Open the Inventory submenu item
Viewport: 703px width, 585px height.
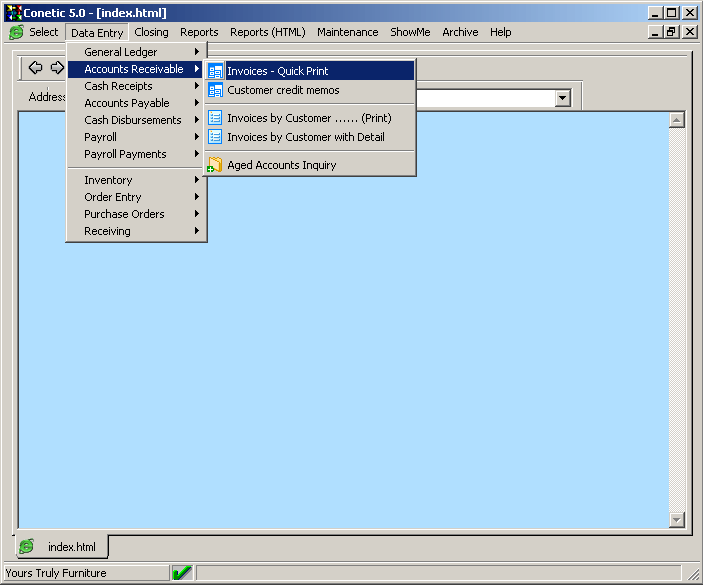(136, 180)
